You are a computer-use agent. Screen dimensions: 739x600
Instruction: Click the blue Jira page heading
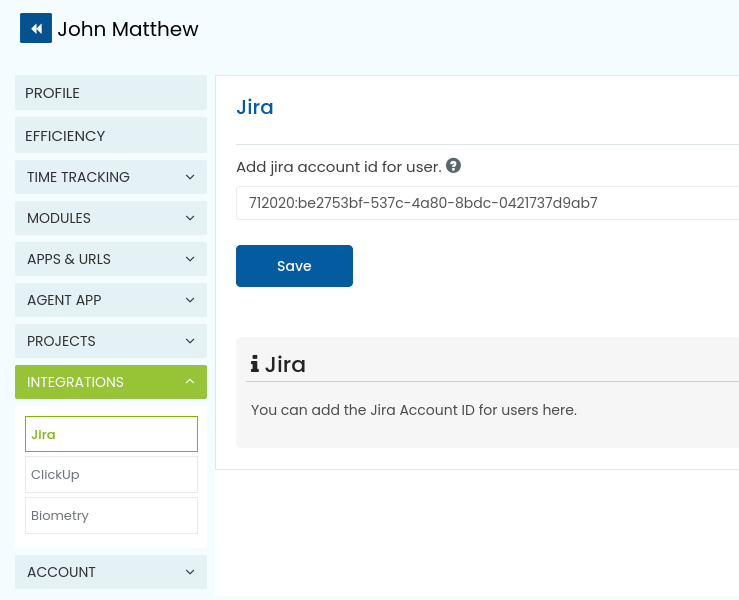[x=255, y=107]
